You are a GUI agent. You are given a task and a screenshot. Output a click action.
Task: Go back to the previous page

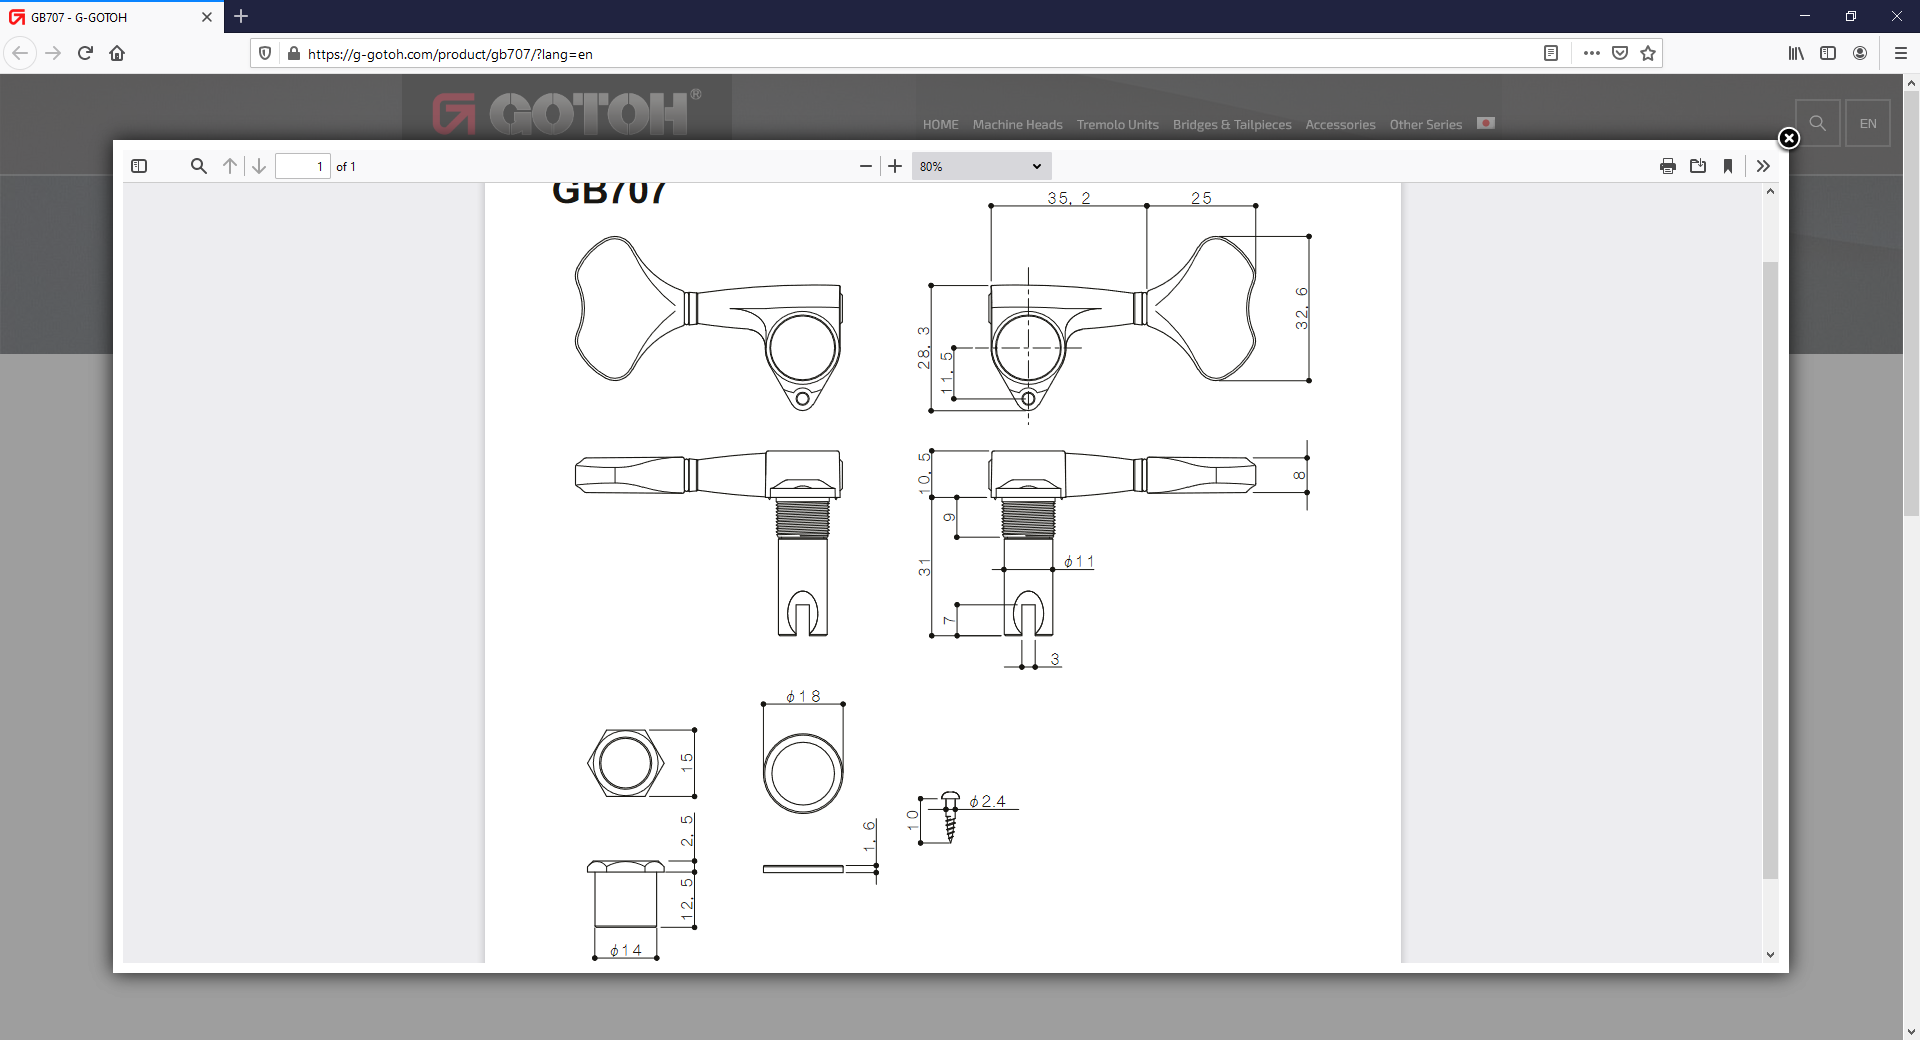[x=20, y=53]
